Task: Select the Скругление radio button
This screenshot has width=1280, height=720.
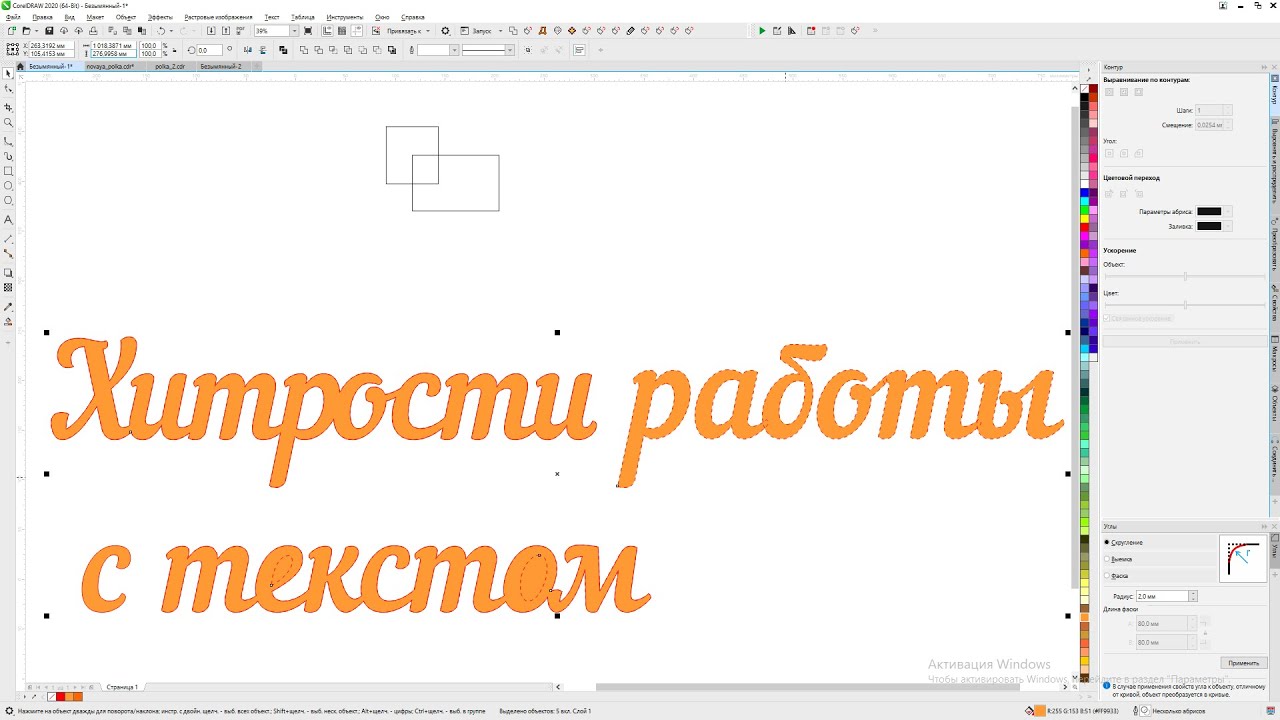Action: coord(1107,542)
